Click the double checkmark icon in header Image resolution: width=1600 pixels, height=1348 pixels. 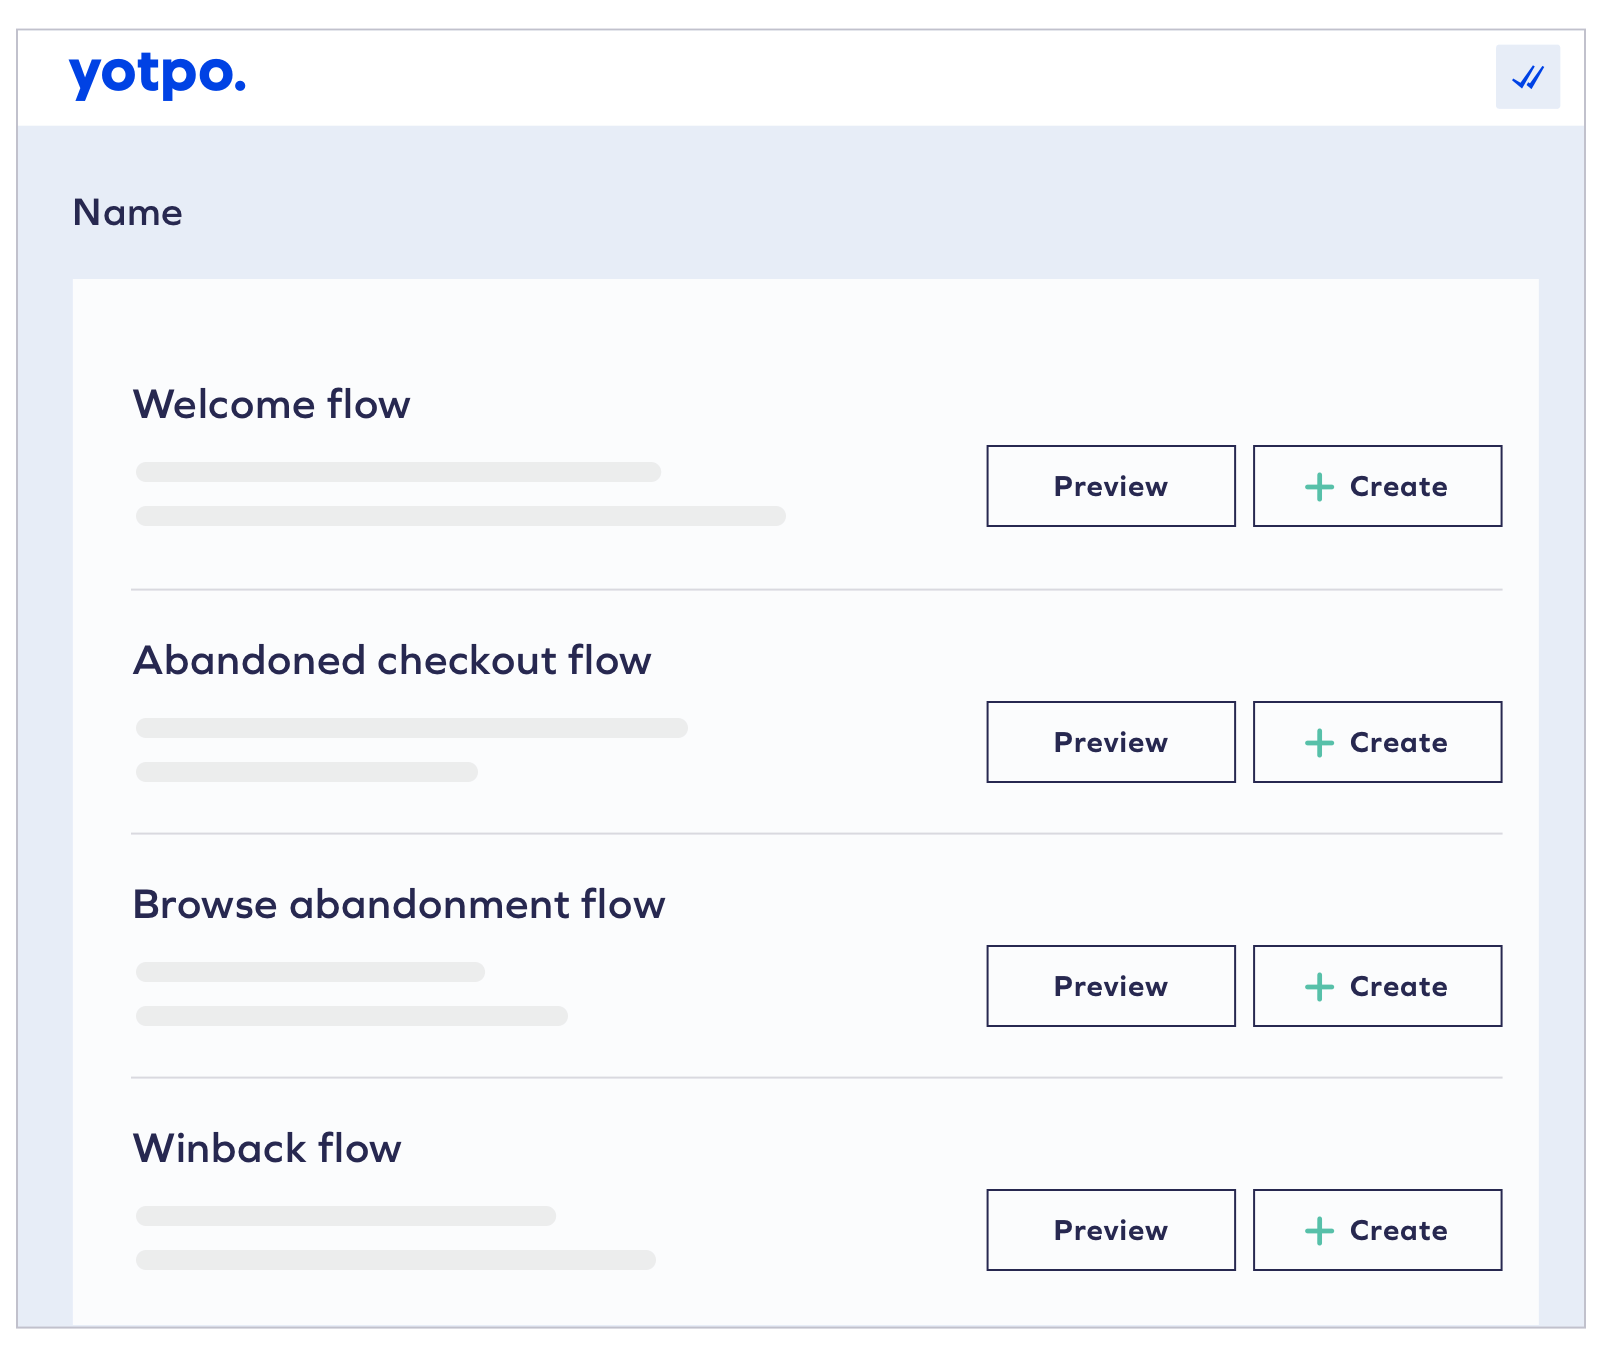1527,77
